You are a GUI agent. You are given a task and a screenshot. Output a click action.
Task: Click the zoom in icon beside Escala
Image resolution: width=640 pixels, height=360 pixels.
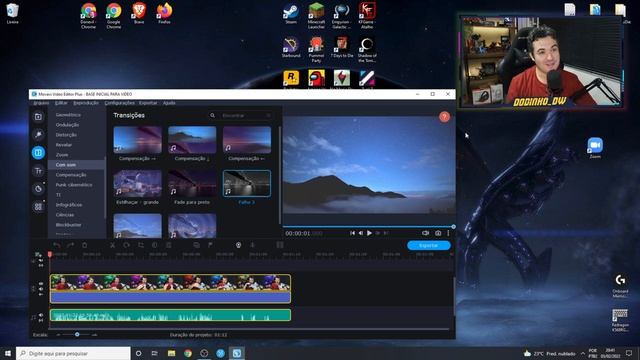coord(94,335)
